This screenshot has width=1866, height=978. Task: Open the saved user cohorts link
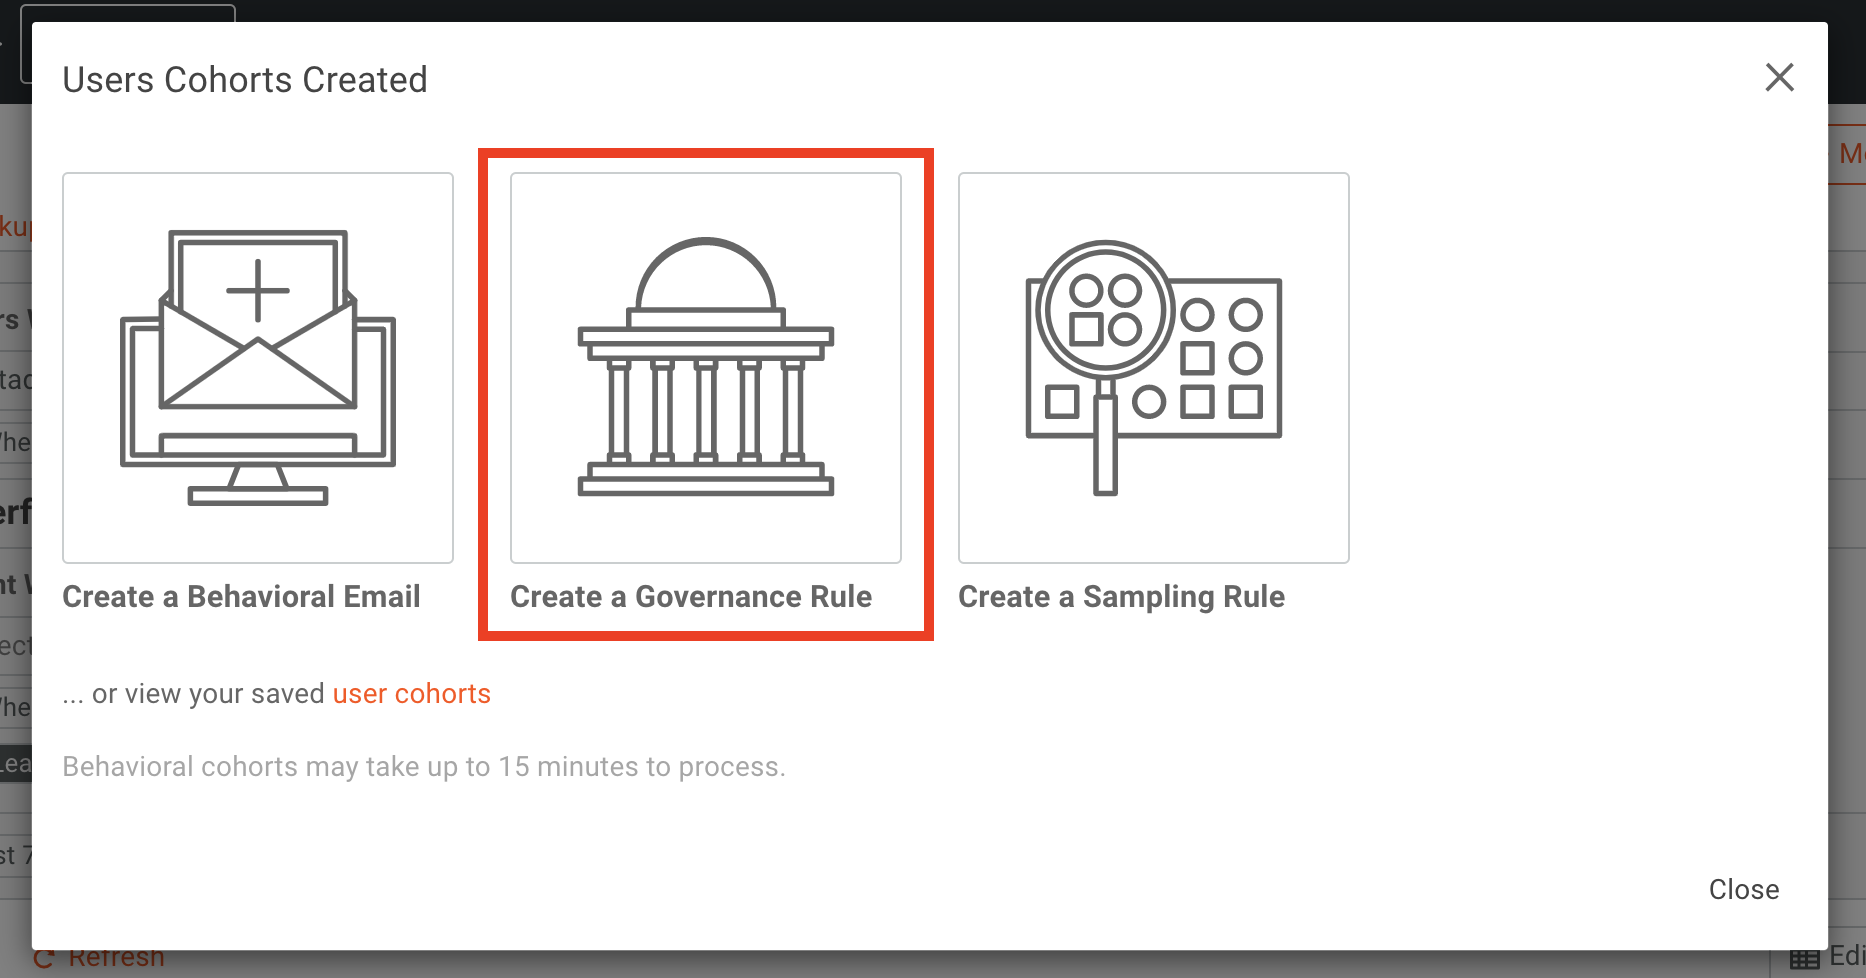(411, 694)
